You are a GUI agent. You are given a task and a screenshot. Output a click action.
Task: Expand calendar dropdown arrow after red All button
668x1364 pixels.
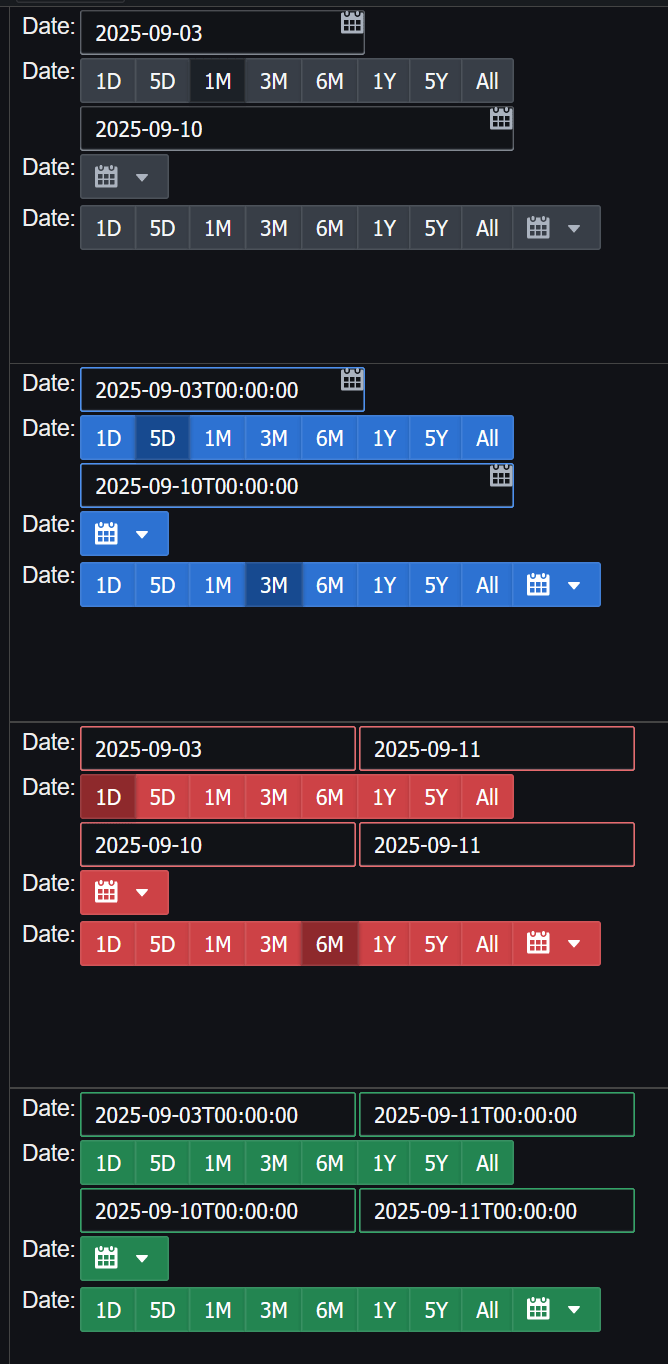pyautogui.click(x=573, y=943)
